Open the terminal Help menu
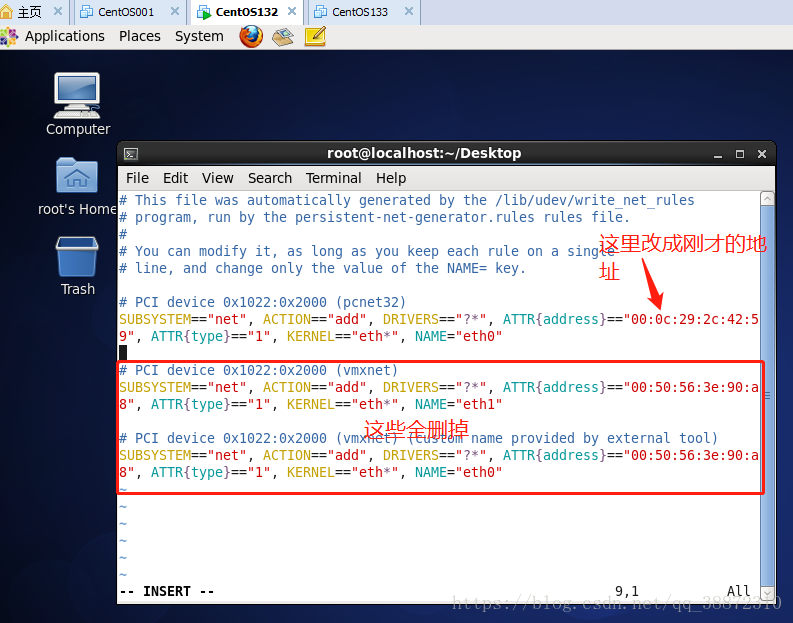This screenshot has height=623, width=793. [390, 178]
